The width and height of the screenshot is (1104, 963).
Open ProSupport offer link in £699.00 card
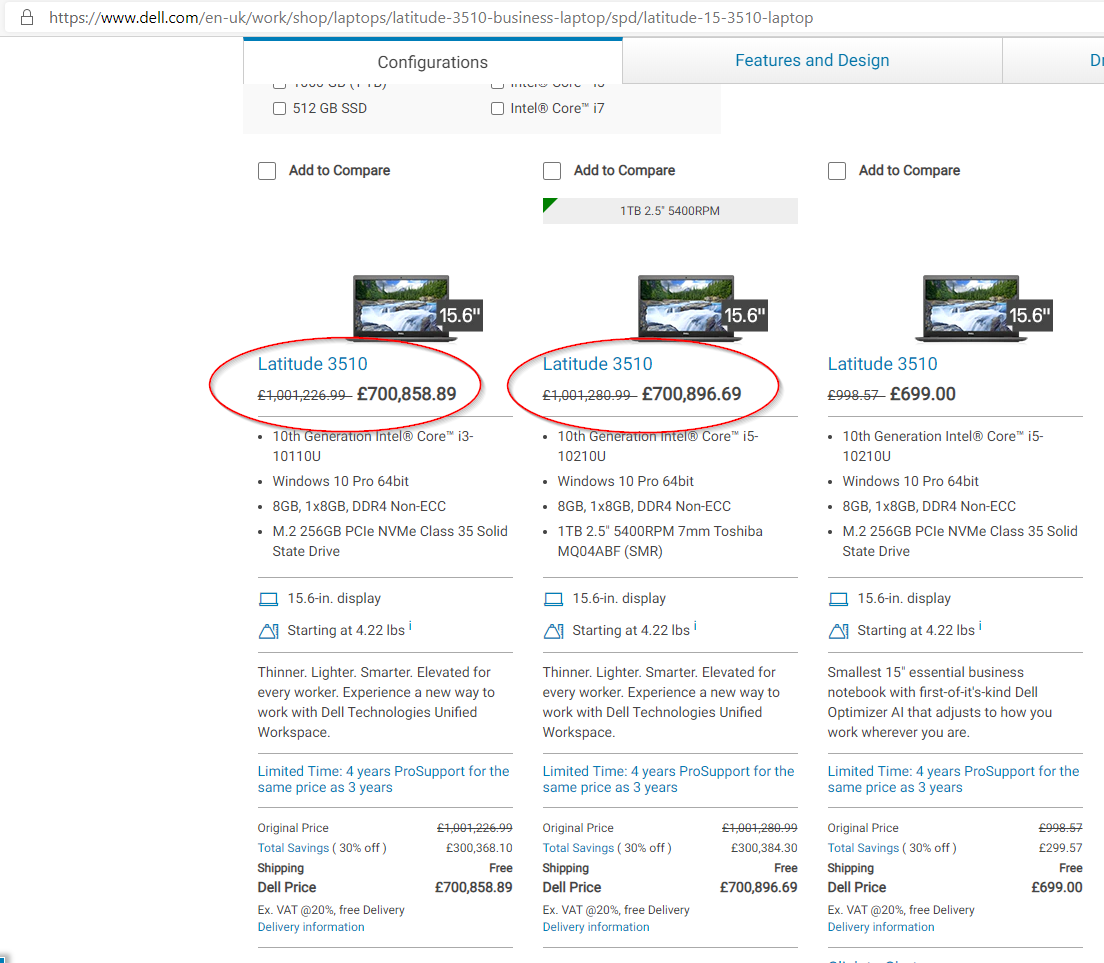[953, 779]
